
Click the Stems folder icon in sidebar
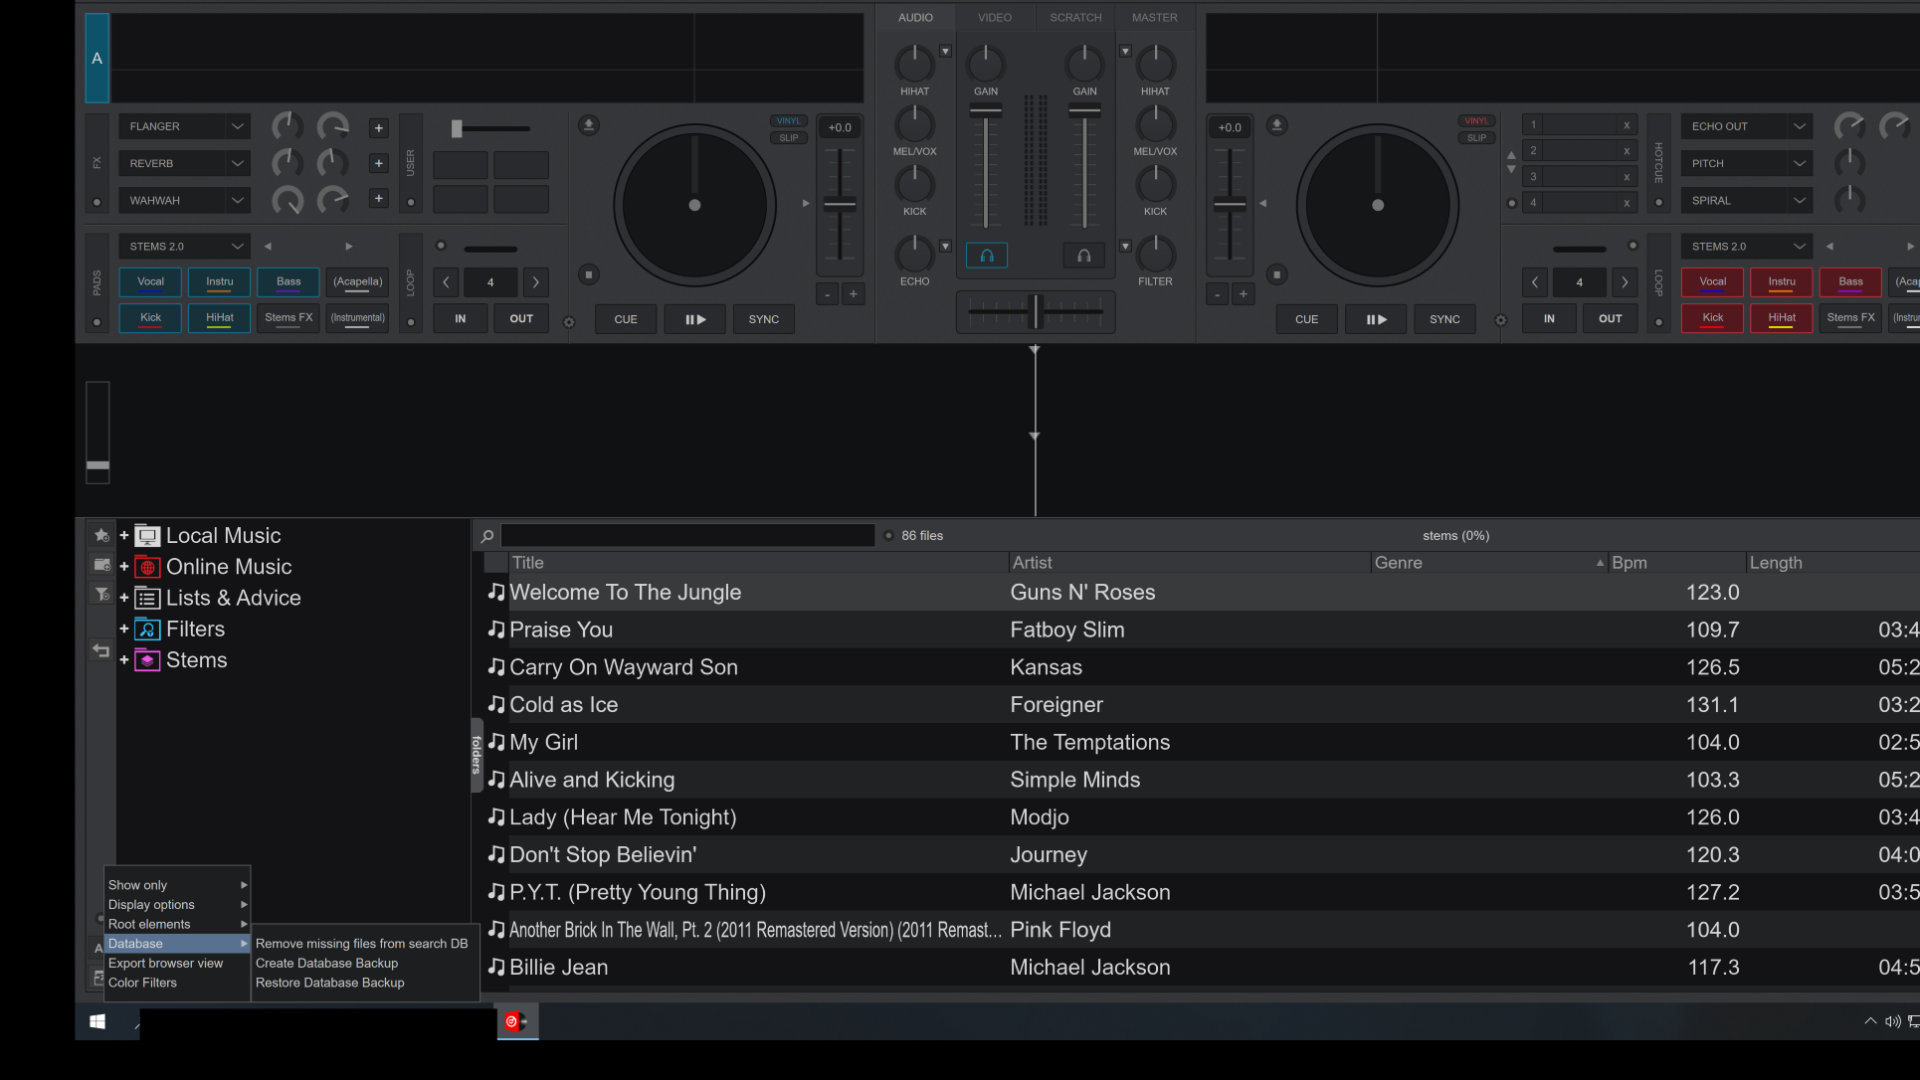point(146,660)
